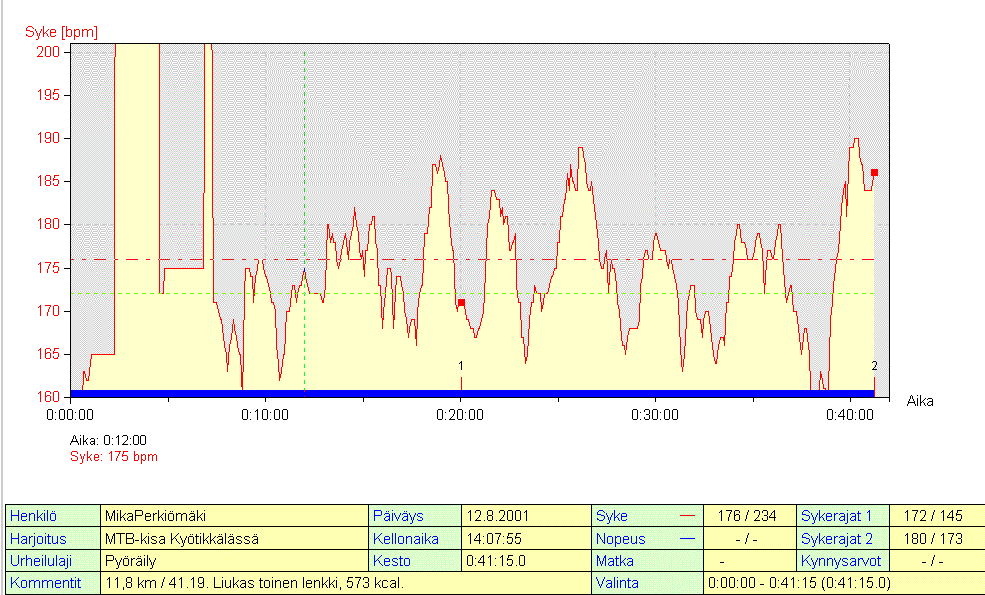985x595 pixels.
Task: Select lap number 2 on the timeline
Action: tap(874, 366)
